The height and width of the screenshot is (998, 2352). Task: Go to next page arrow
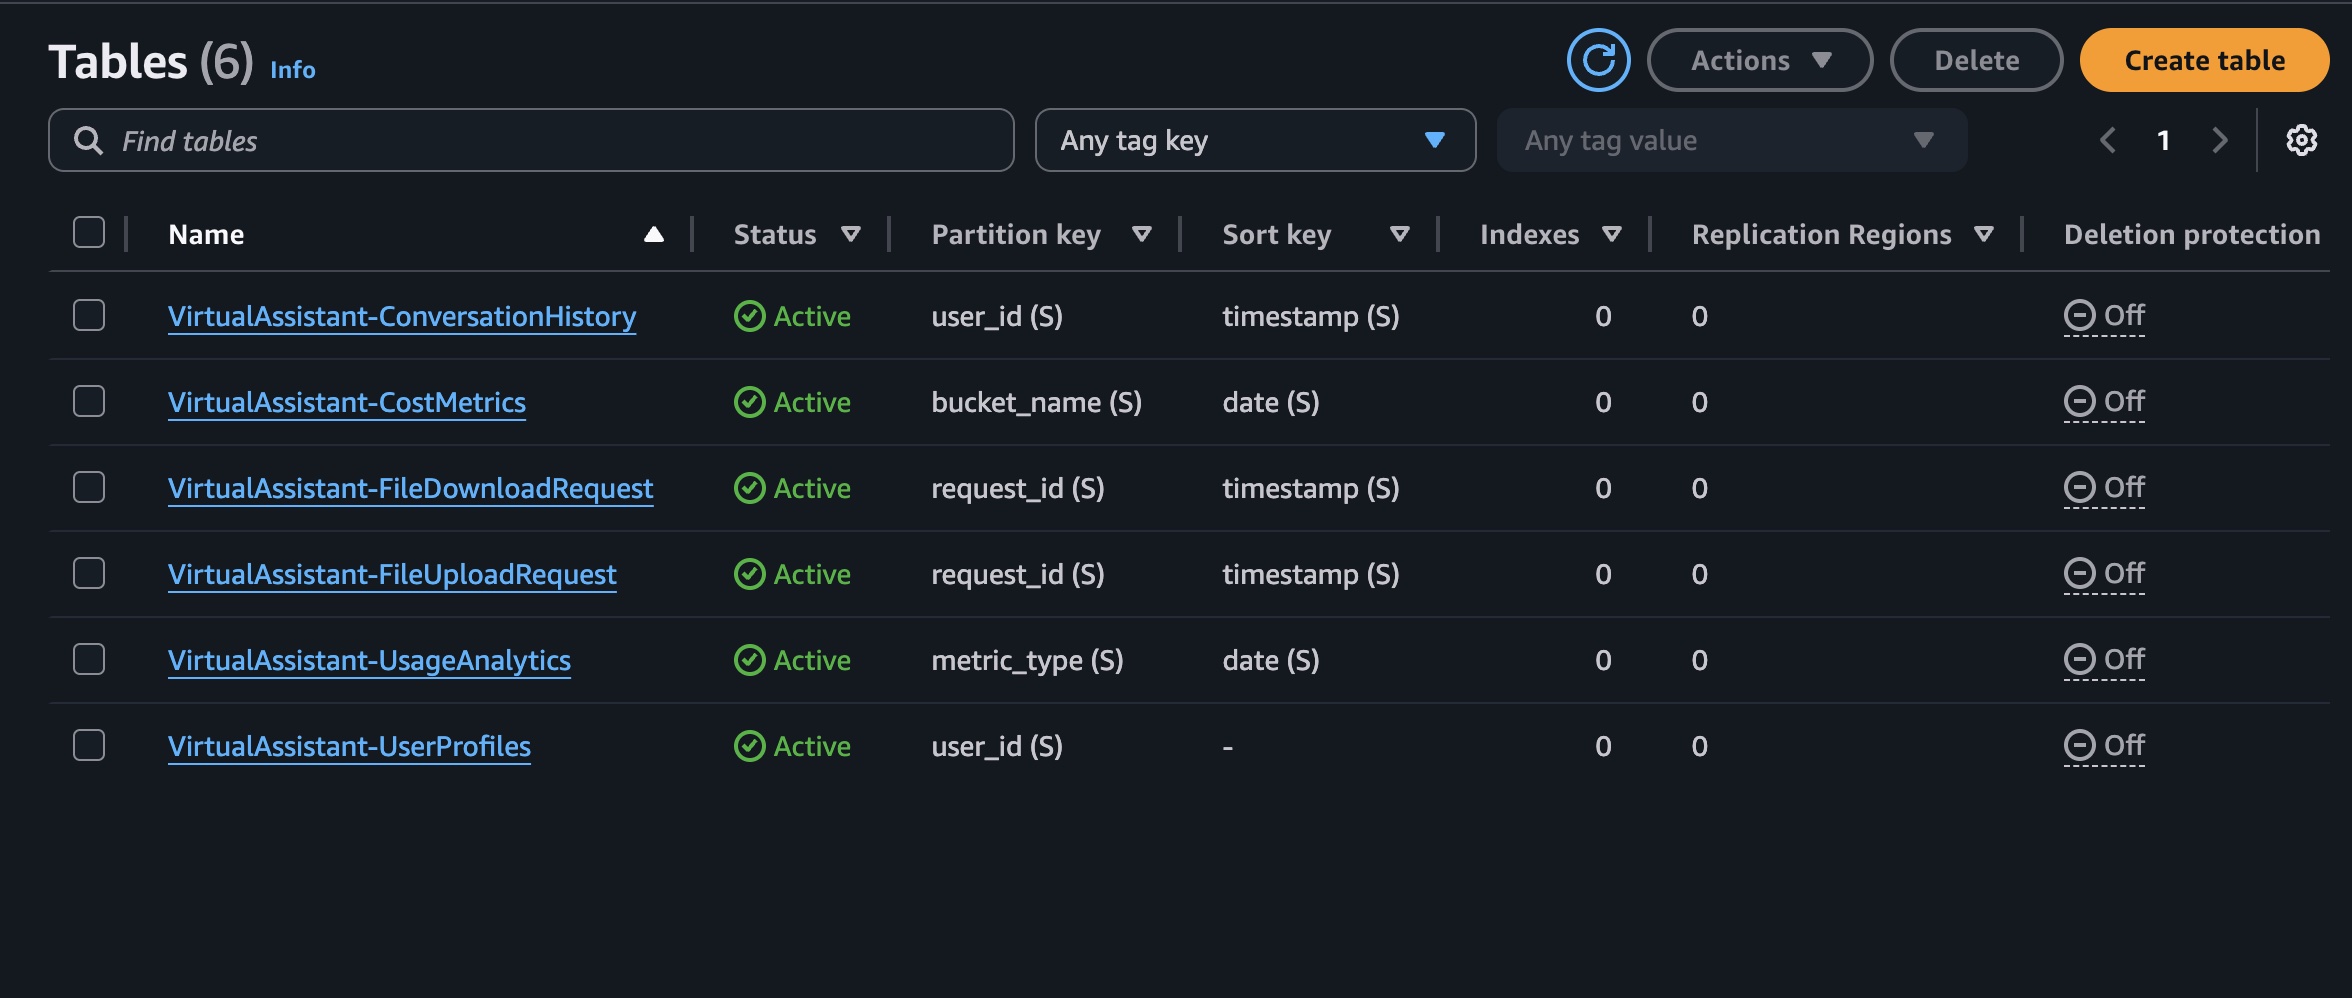2220,140
